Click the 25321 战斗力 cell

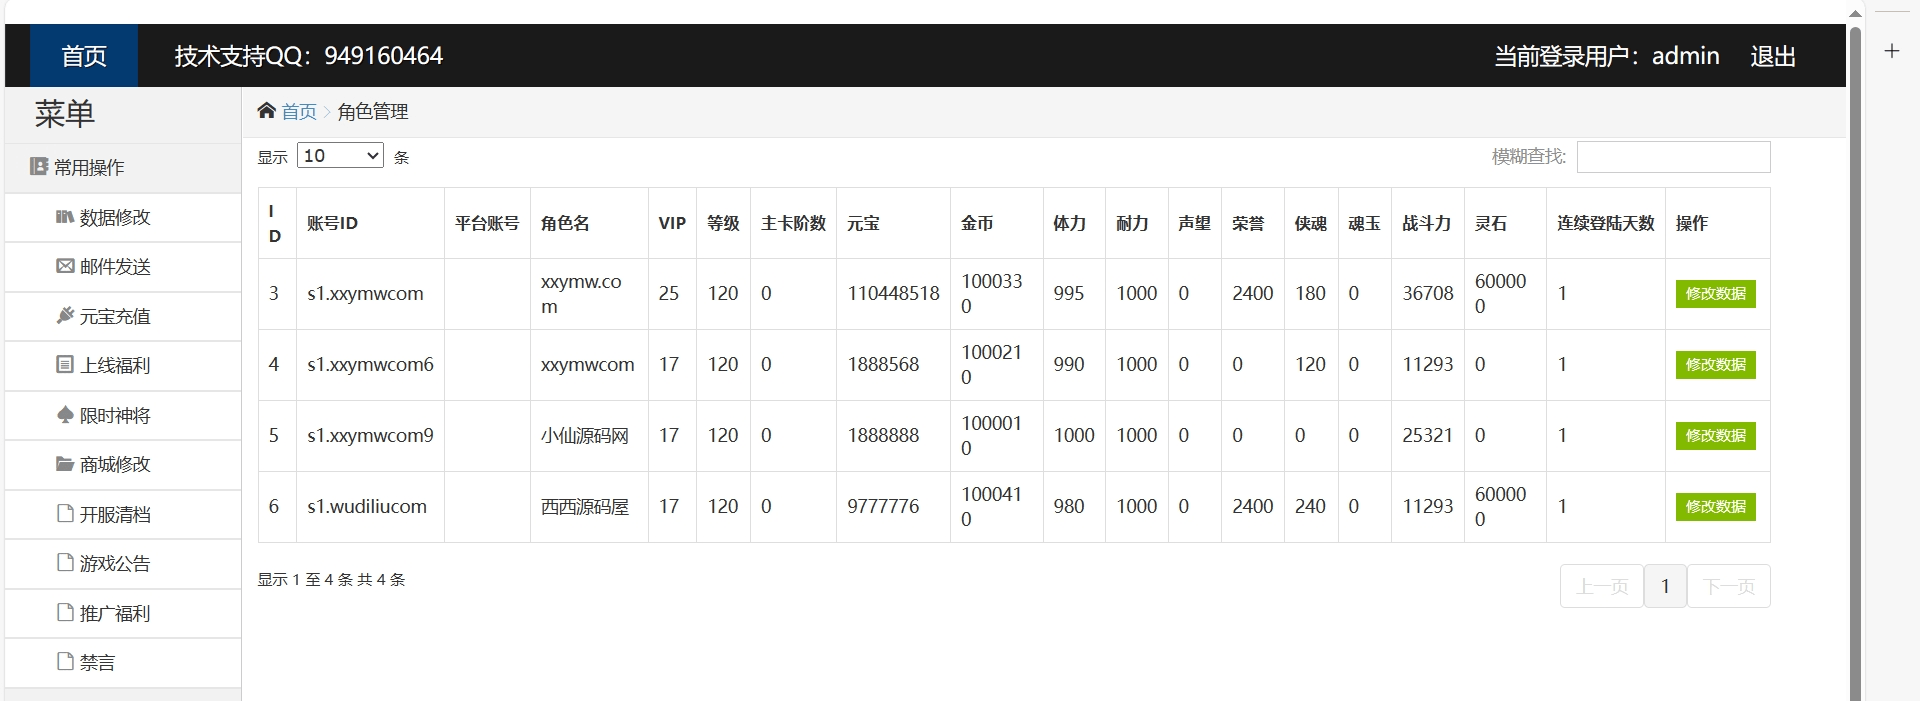click(1427, 436)
